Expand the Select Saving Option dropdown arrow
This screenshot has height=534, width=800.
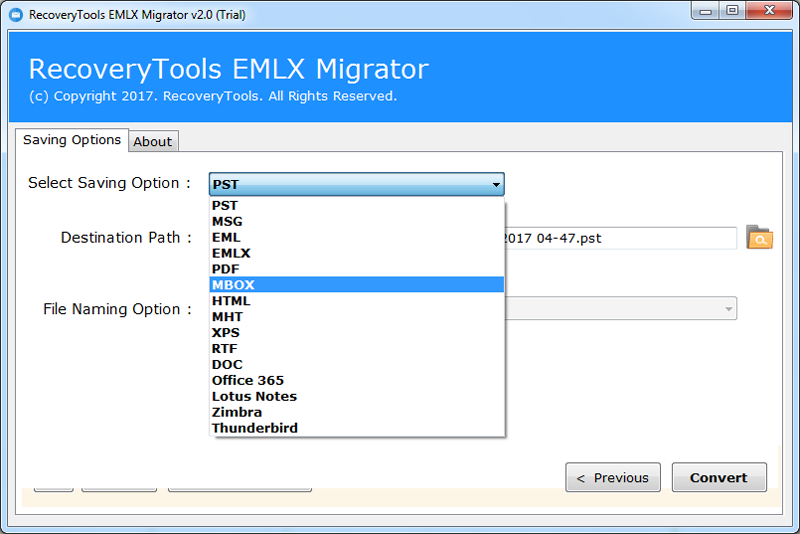(x=495, y=185)
